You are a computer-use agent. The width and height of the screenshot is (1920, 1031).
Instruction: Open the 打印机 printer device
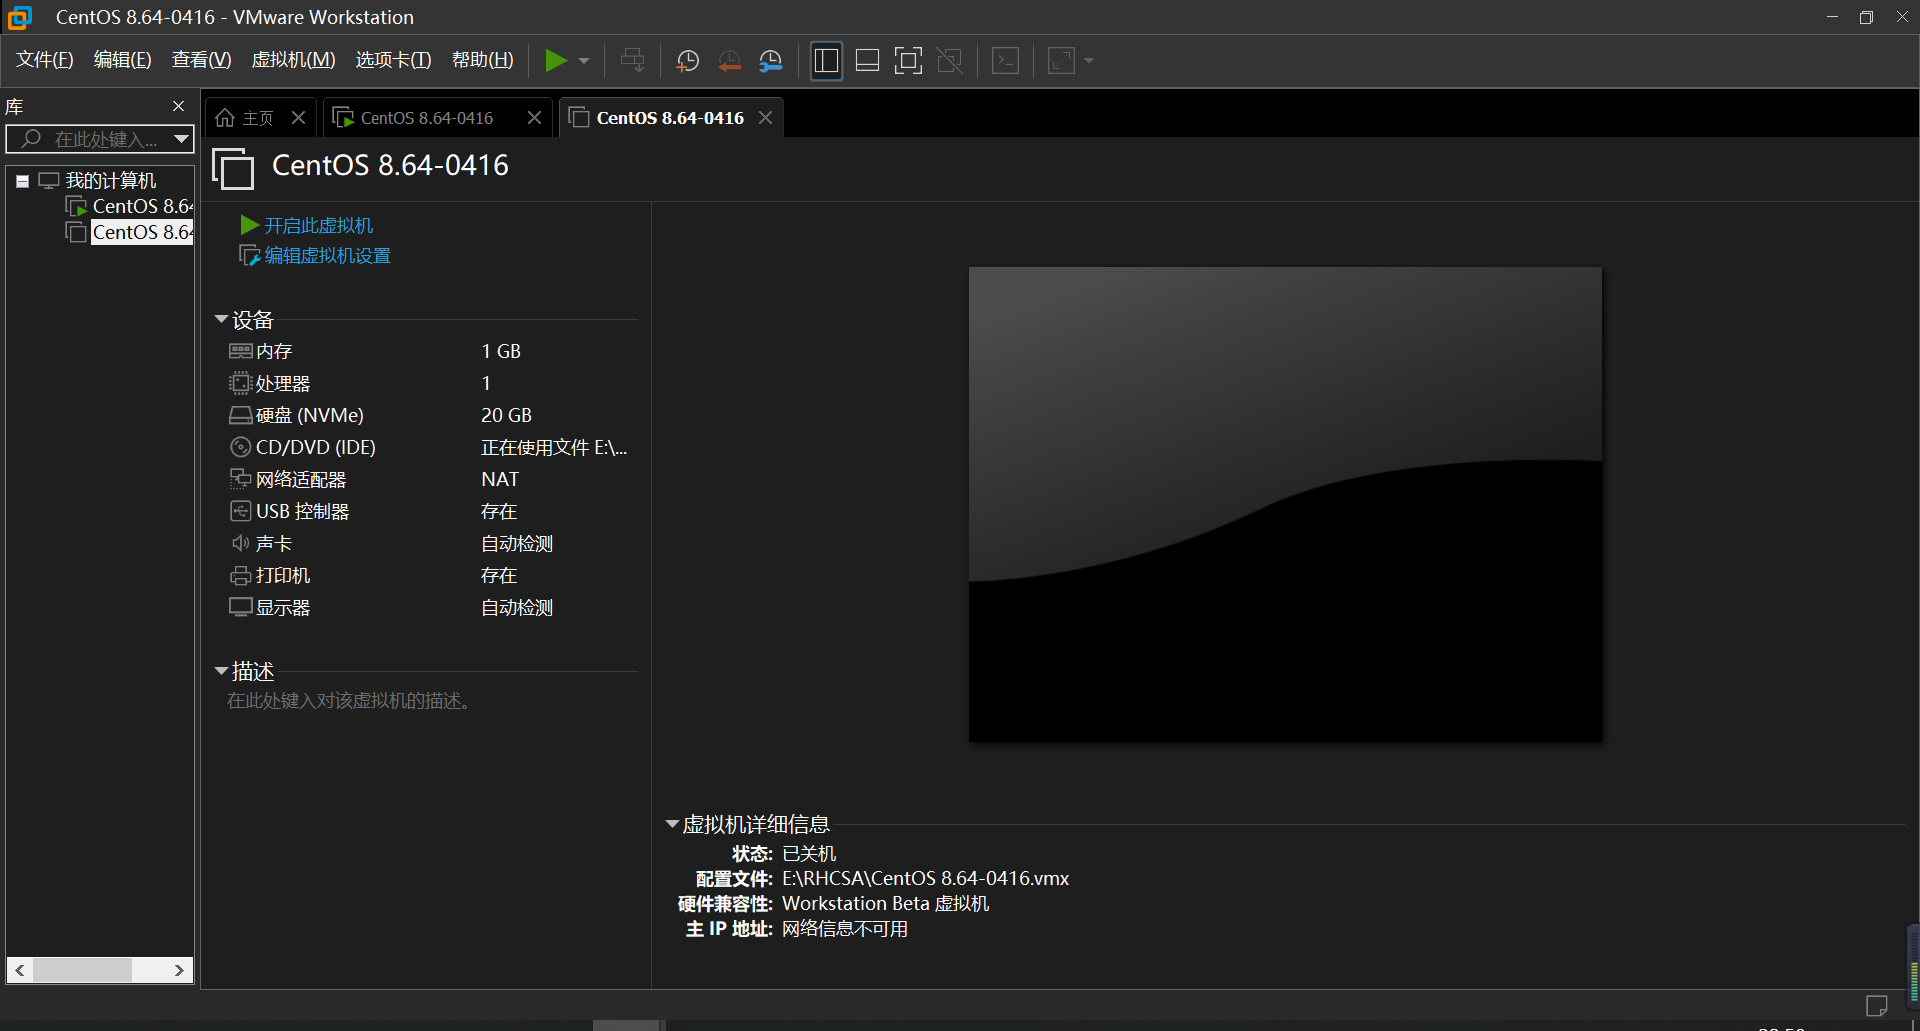(x=270, y=575)
